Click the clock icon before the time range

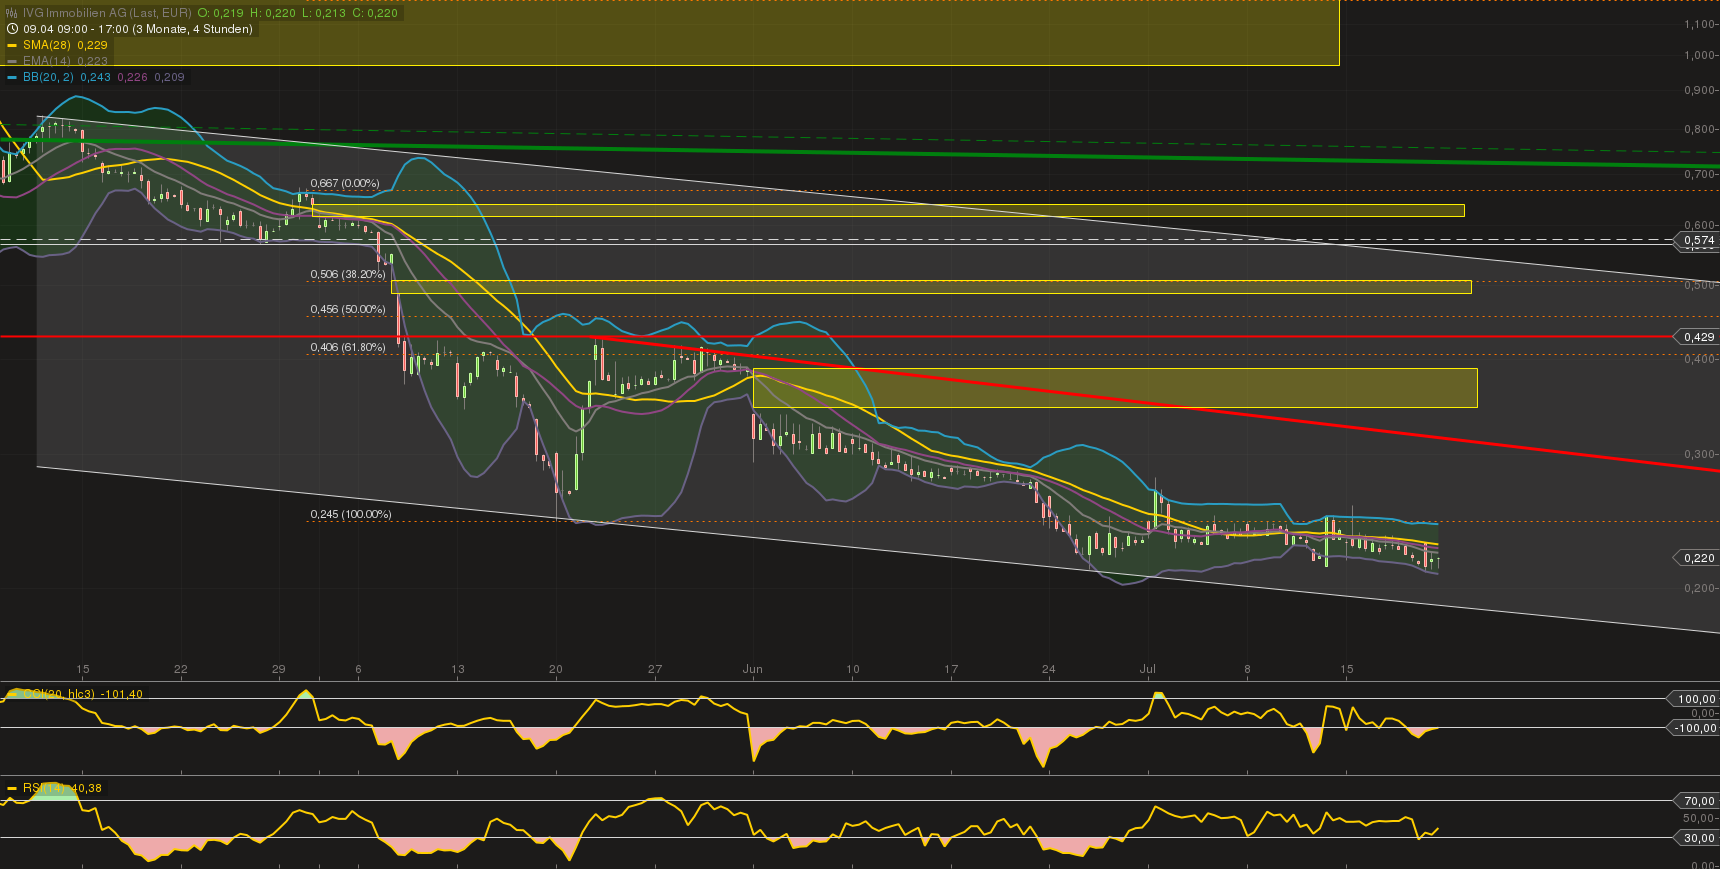[x=13, y=29]
